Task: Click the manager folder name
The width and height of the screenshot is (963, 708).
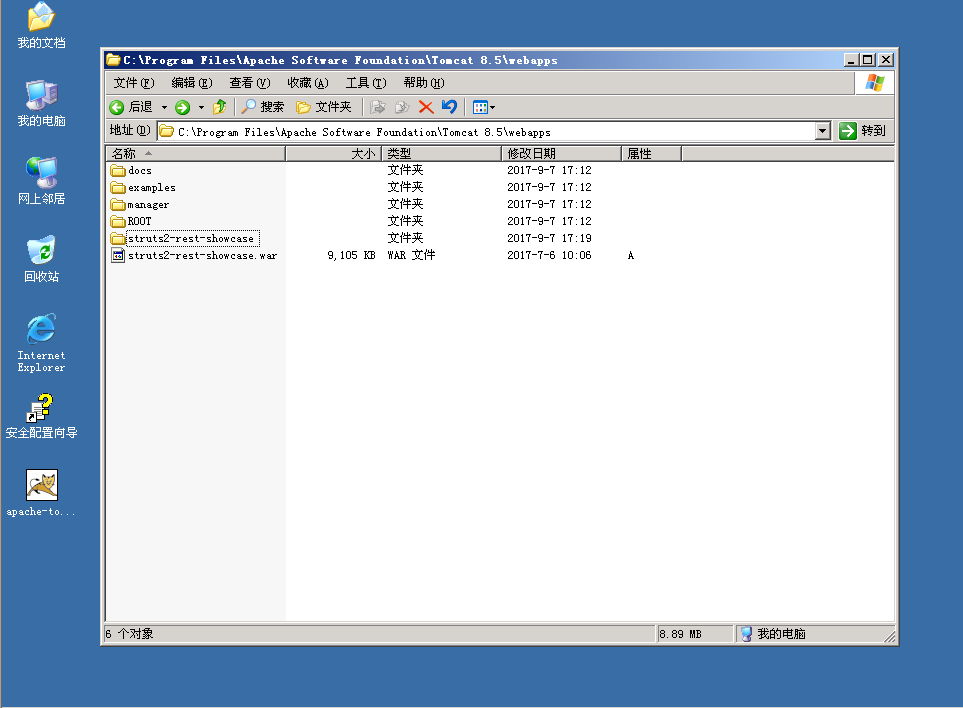Action: (x=148, y=204)
